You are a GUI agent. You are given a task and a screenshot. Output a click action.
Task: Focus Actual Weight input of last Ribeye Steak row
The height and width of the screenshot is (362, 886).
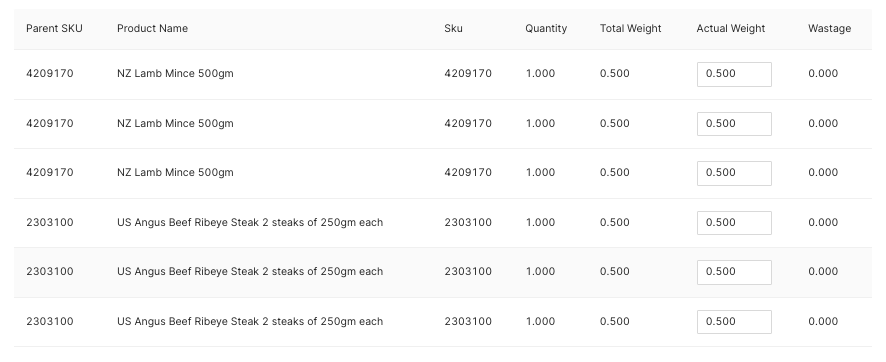[x=734, y=322]
